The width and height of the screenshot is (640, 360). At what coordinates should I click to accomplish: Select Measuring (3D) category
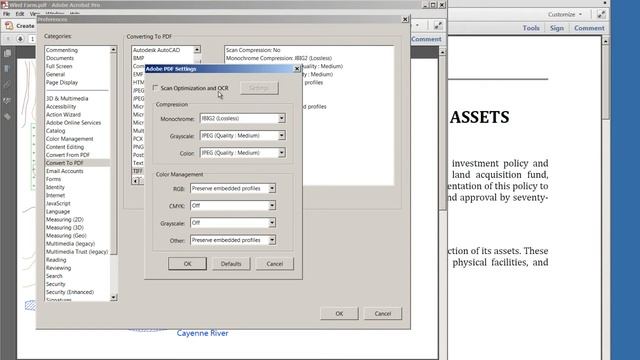click(65, 228)
